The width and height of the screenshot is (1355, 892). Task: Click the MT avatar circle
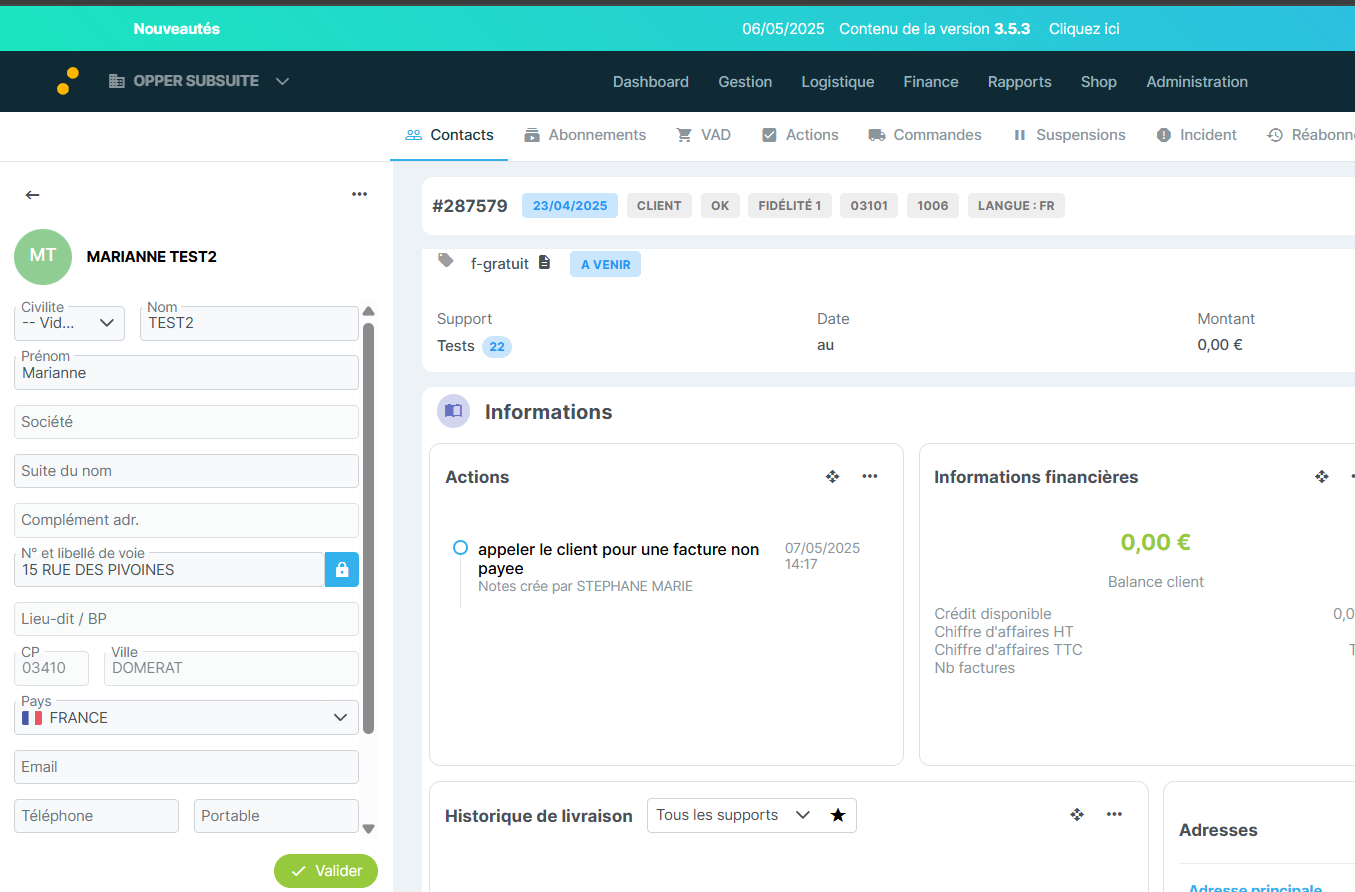click(43, 256)
